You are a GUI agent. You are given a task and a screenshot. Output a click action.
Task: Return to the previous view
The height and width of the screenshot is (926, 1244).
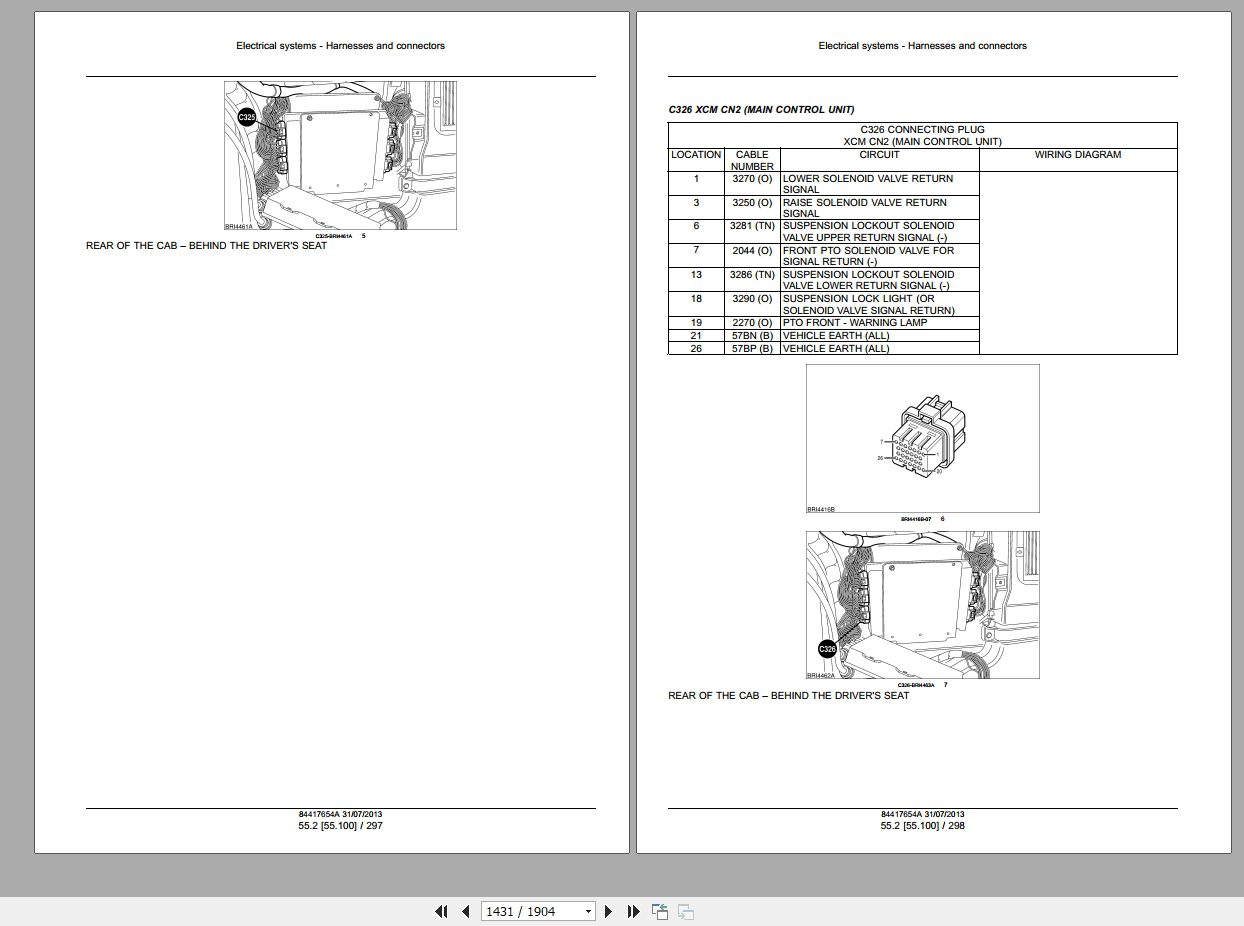[659, 911]
